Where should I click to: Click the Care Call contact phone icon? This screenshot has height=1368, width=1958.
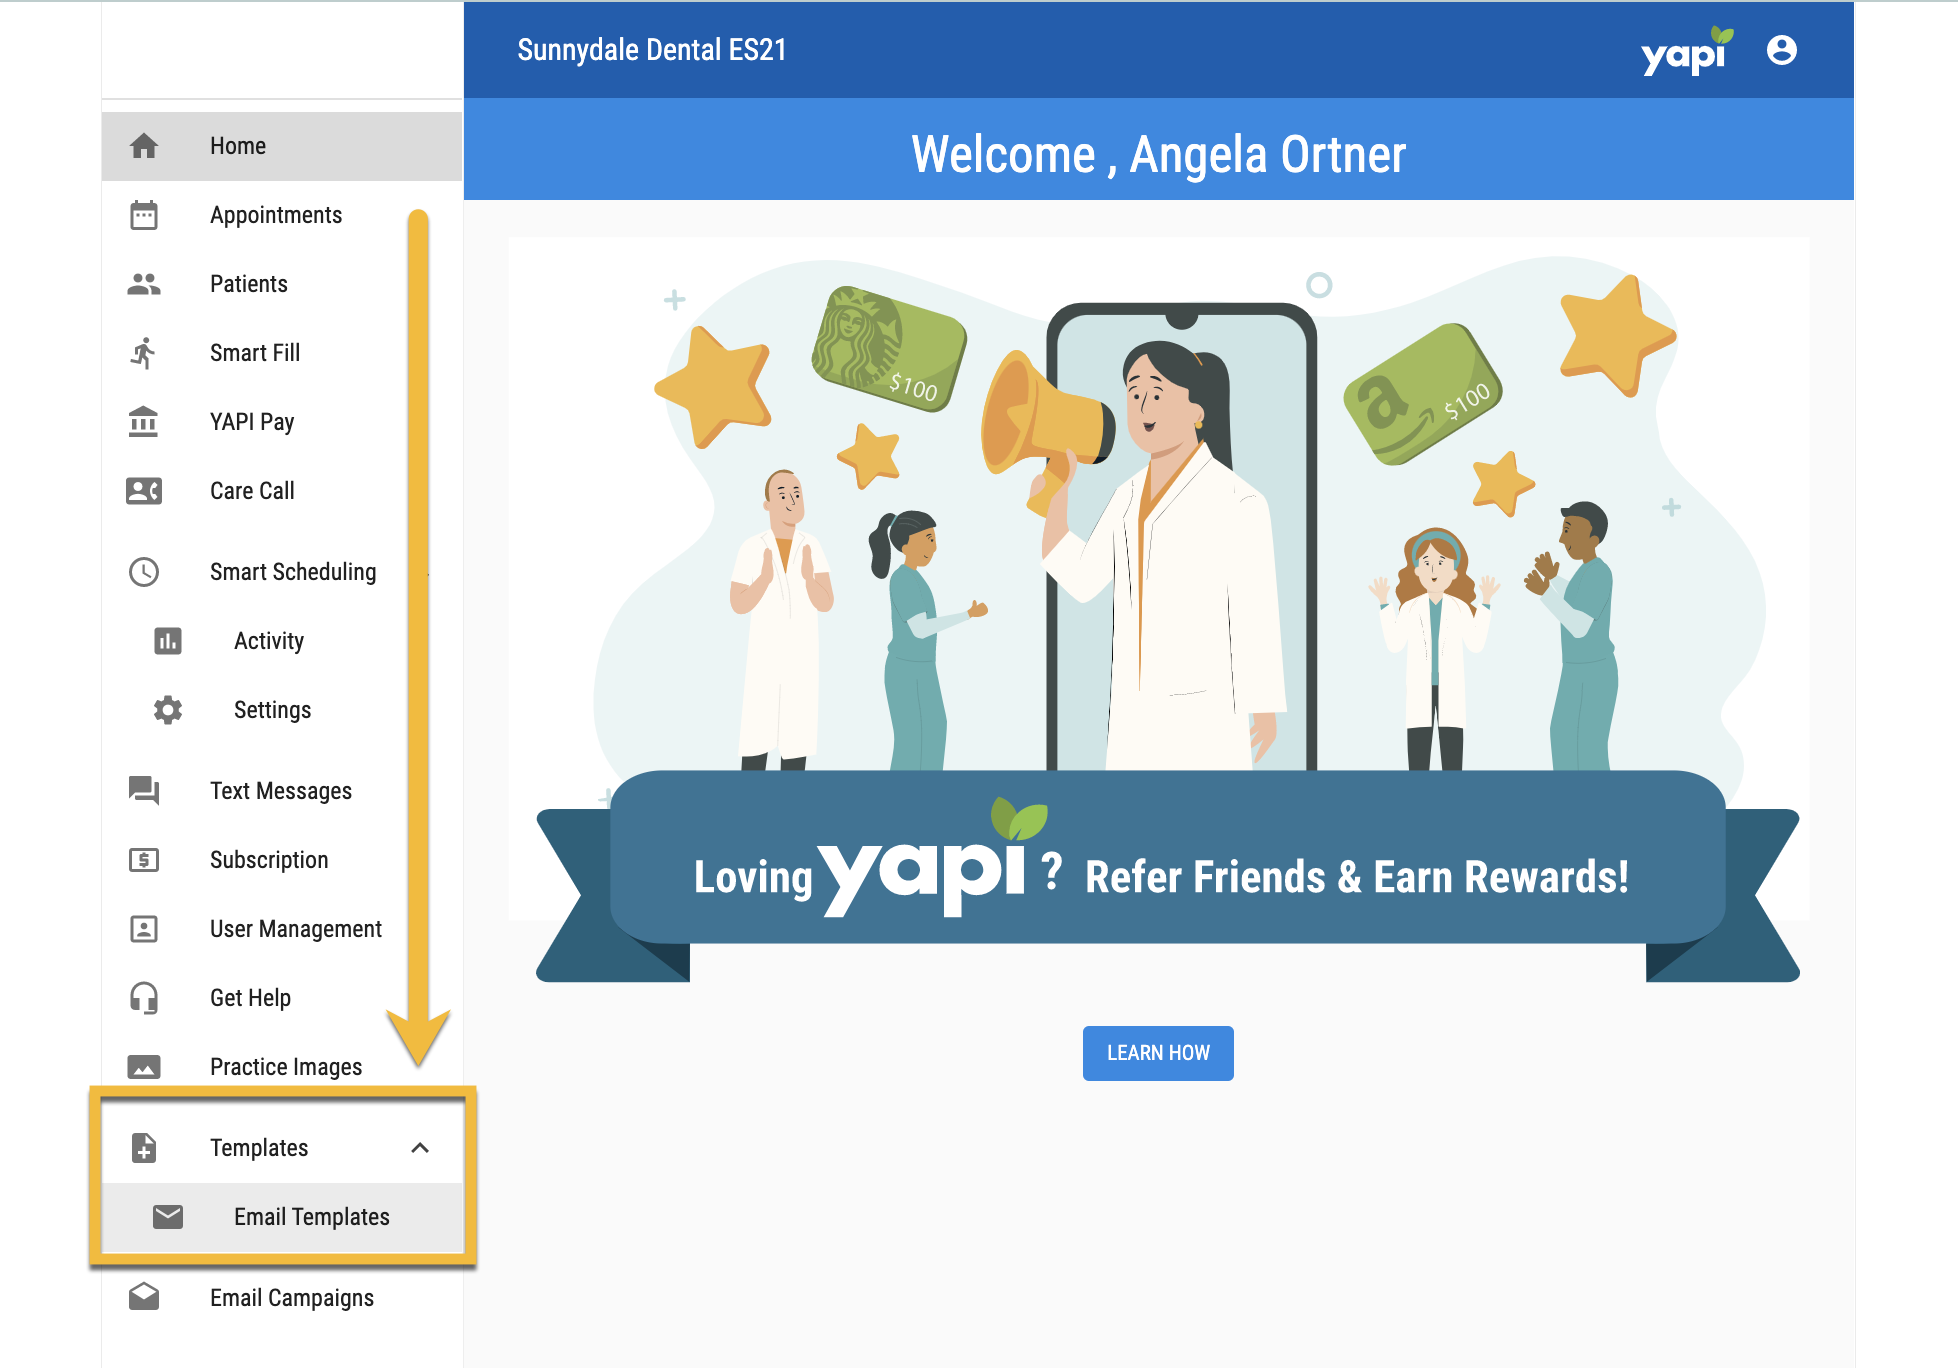(144, 491)
